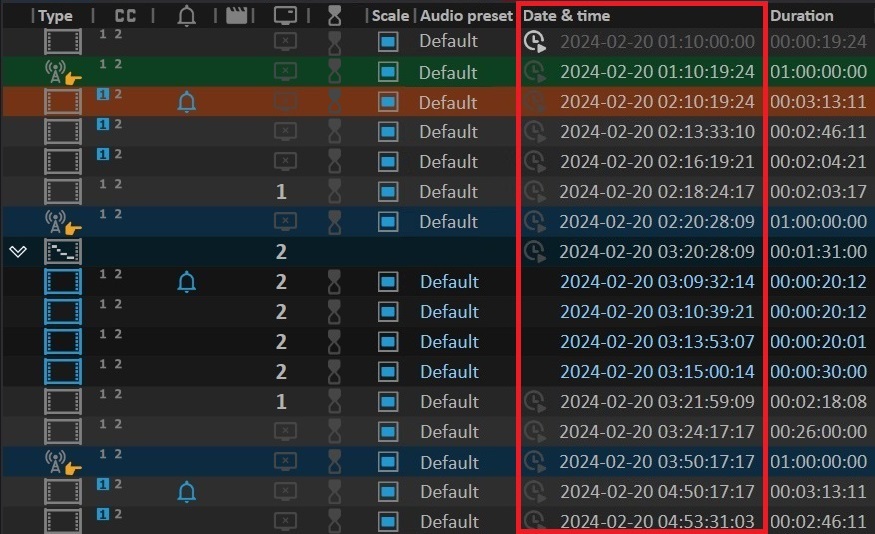Select duration 00:26:00:00
The height and width of the screenshot is (534, 875).
click(818, 431)
